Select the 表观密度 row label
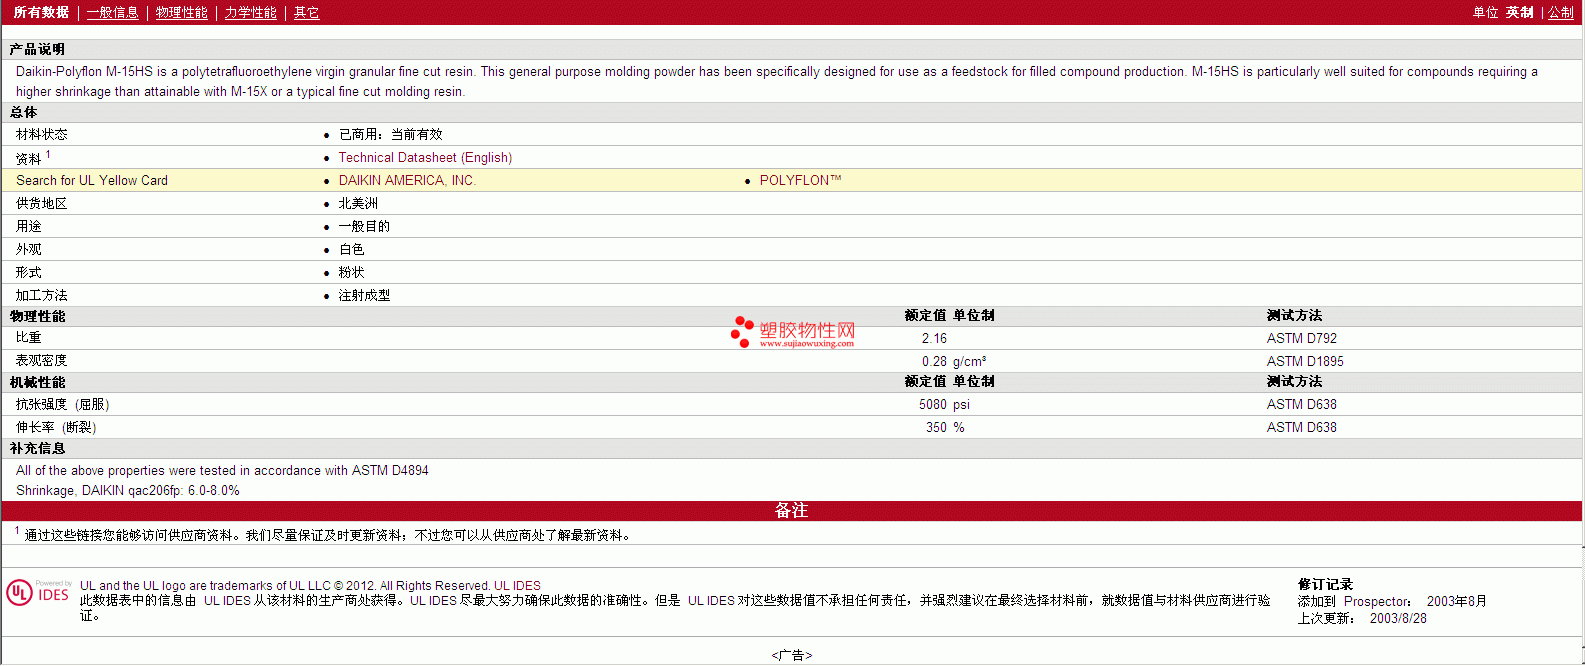The width and height of the screenshot is (1585, 666). click(x=42, y=360)
